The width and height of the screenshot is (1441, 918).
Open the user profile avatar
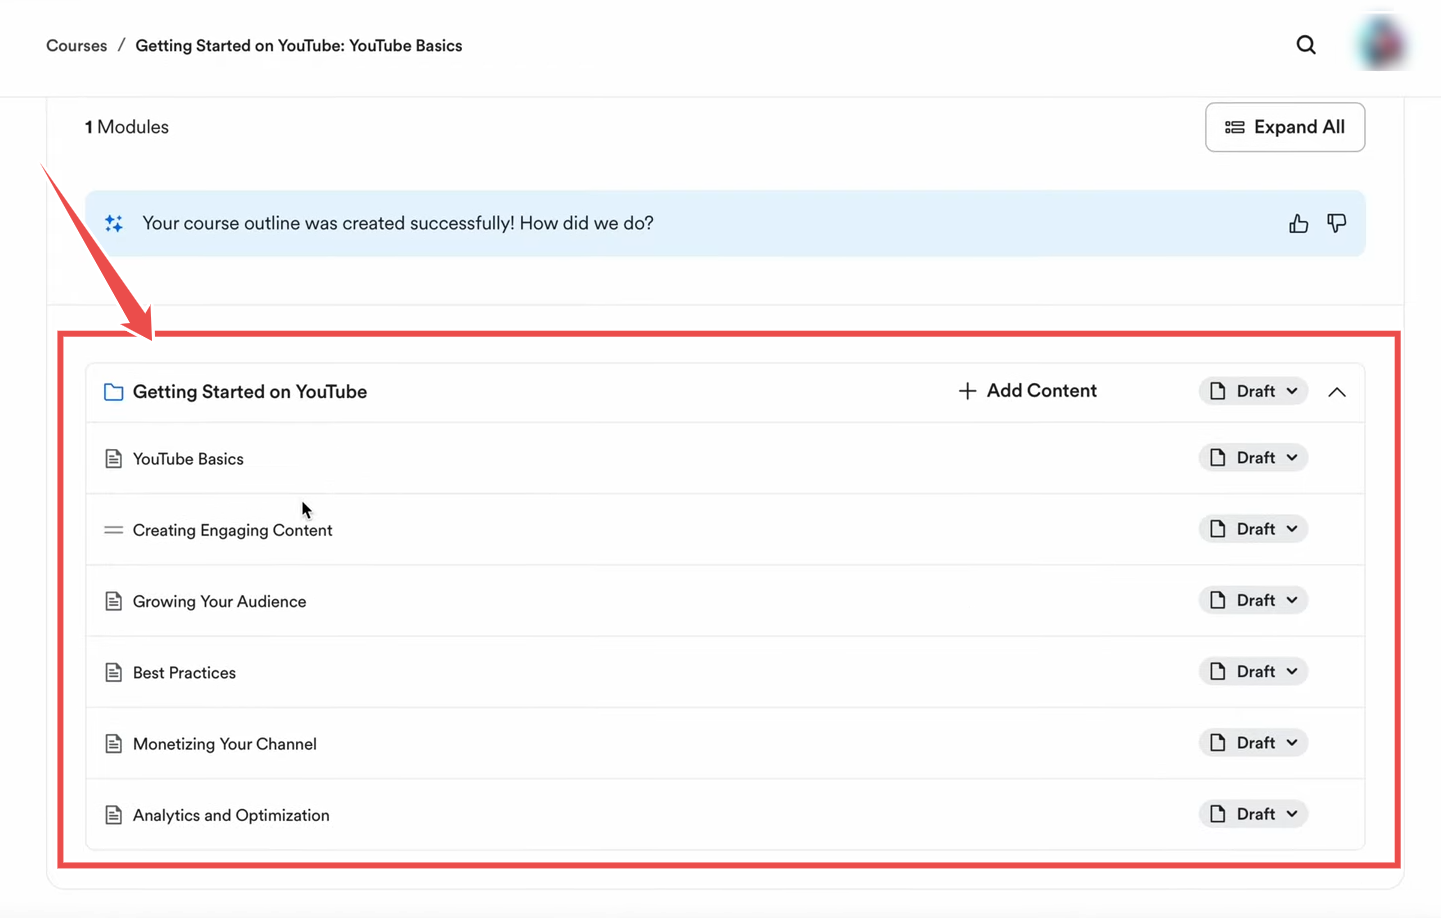tap(1383, 43)
